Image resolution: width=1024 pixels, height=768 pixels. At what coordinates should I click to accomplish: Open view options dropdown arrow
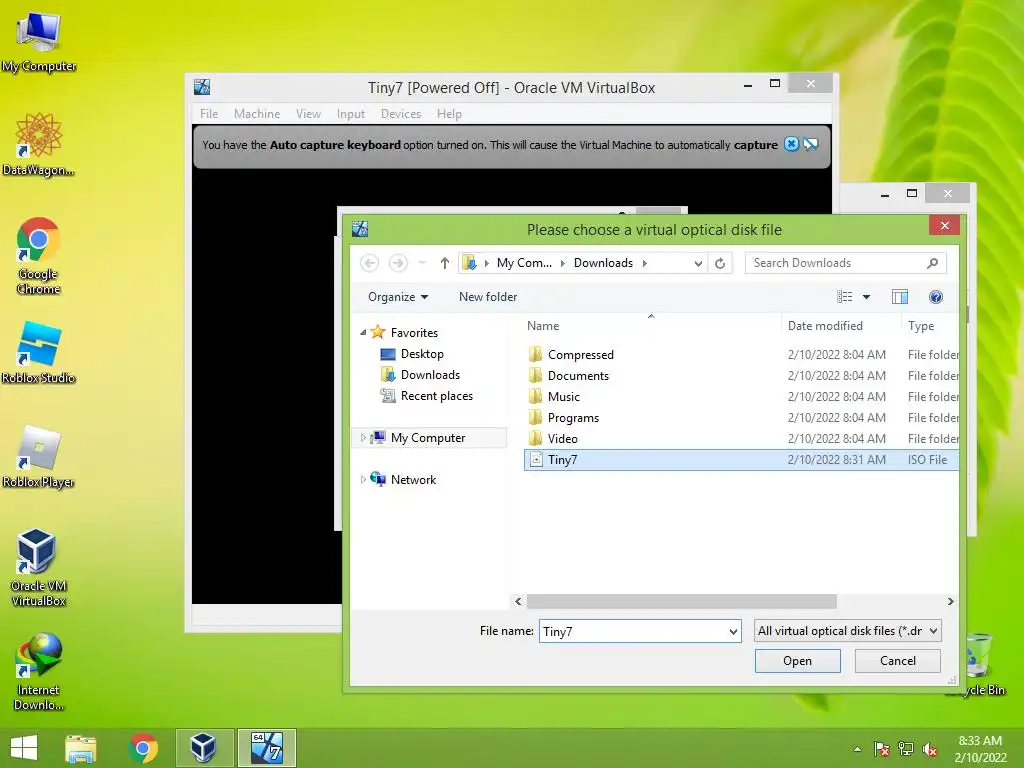click(867, 297)
